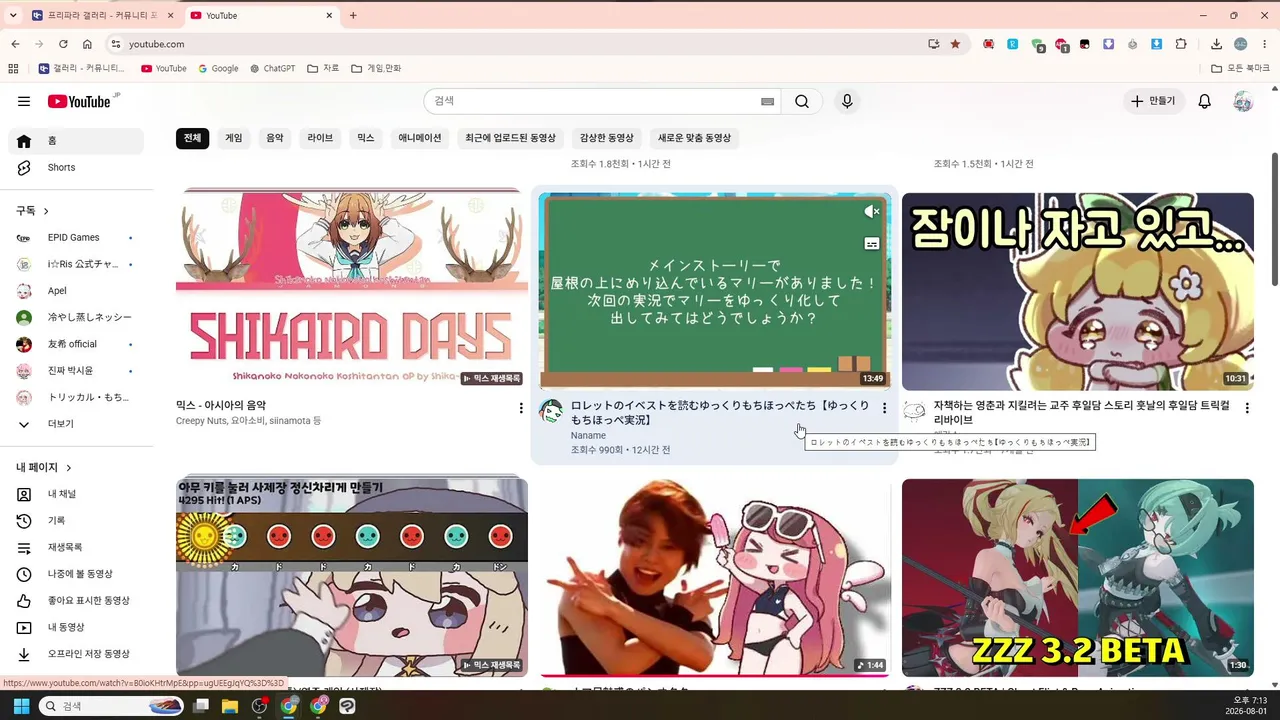Open 좋아요 표시한 동영상 list
The width and height of the screenshot is (1280, 720).
pyautogui.click(x=76, y=600)
